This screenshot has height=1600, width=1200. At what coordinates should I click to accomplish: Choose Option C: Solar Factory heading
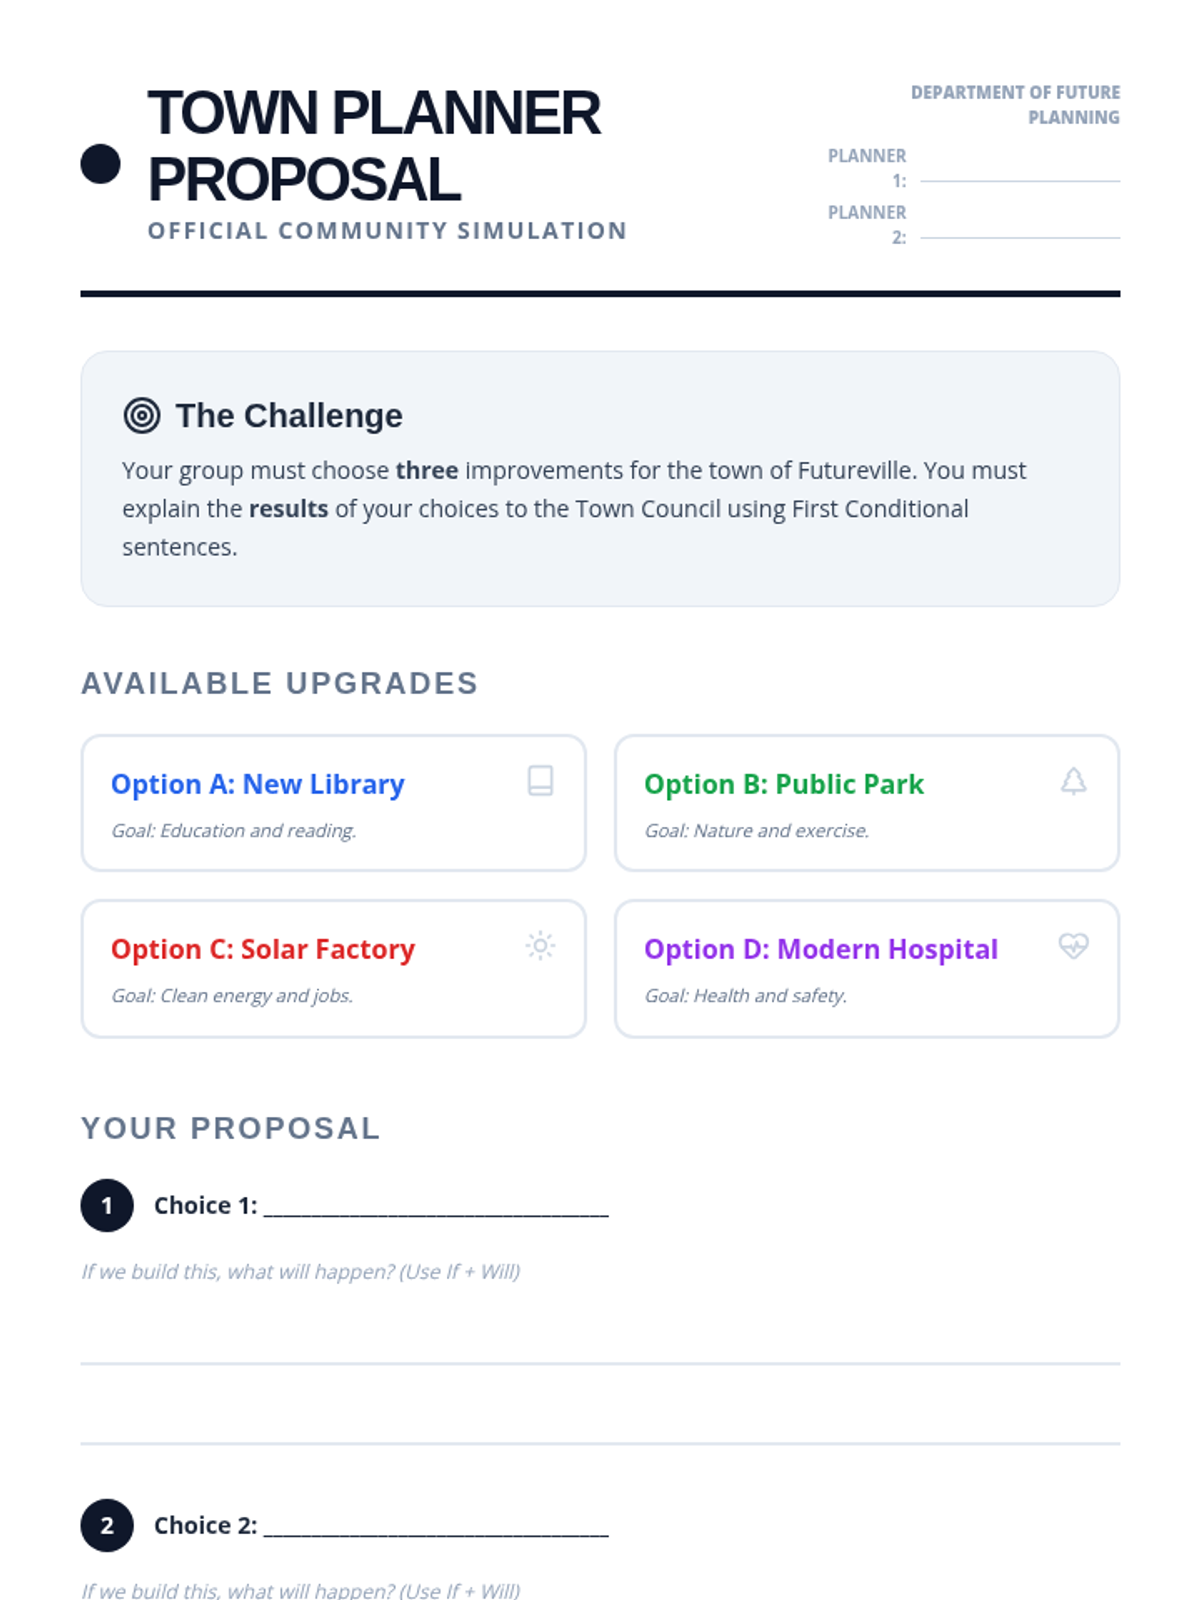pyautogui.click(x=263, y=949)
